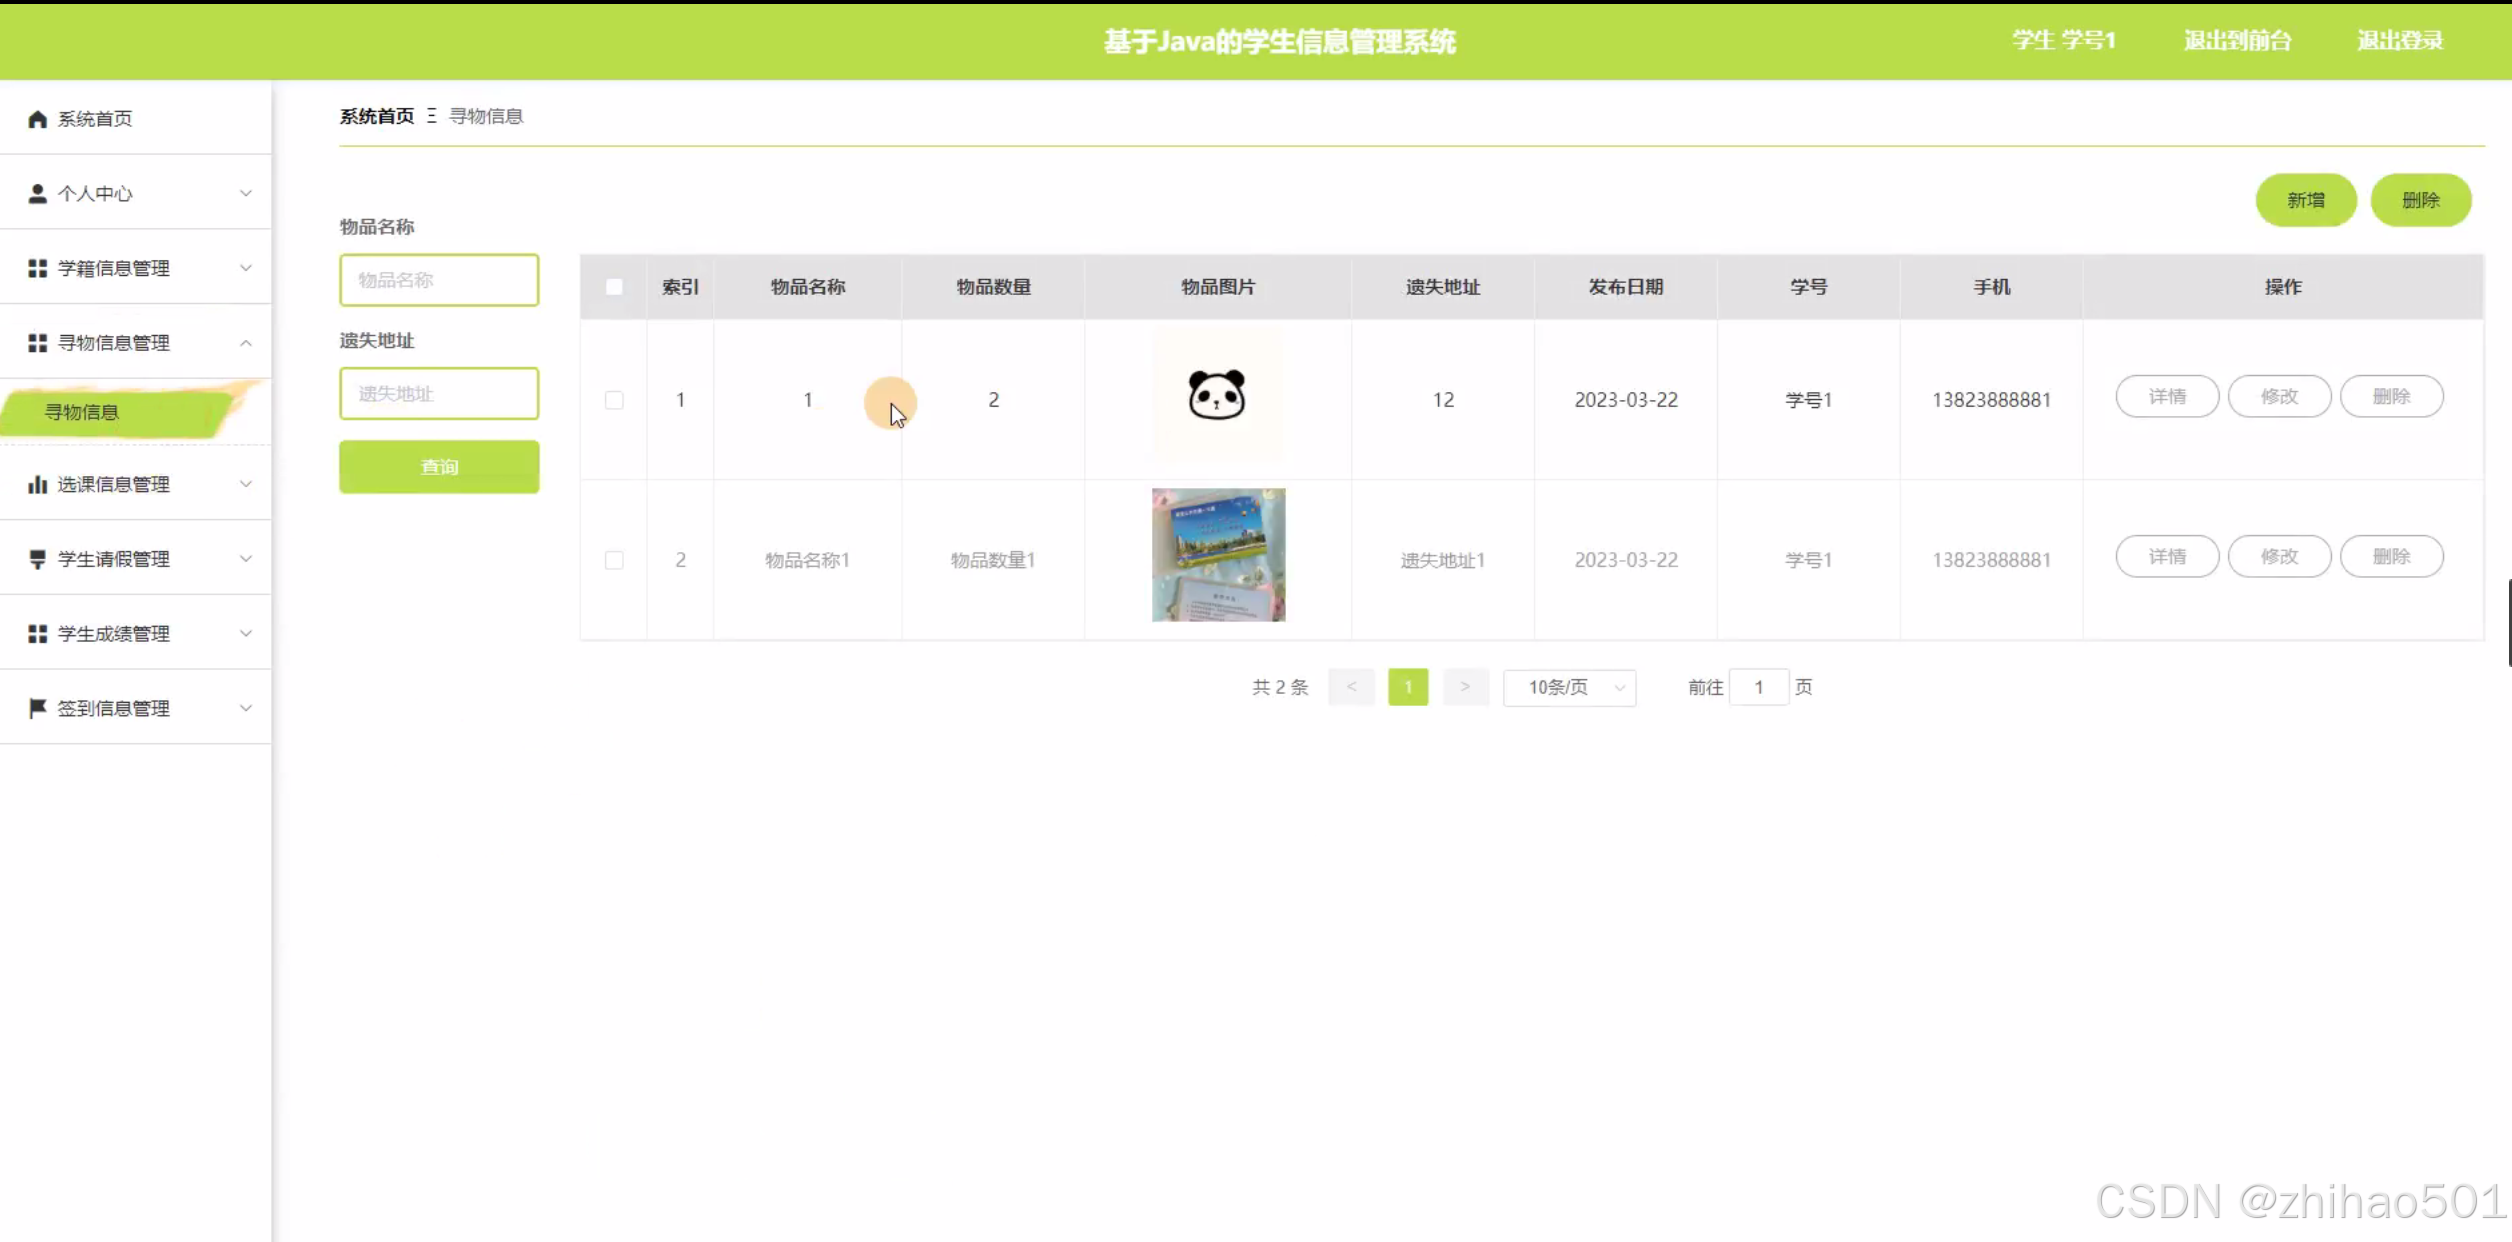Image resolution: width=2512 pixels, height=1242 pixels.
Task: Click 退出登录 in the top bar
Action: point(2399,41)
